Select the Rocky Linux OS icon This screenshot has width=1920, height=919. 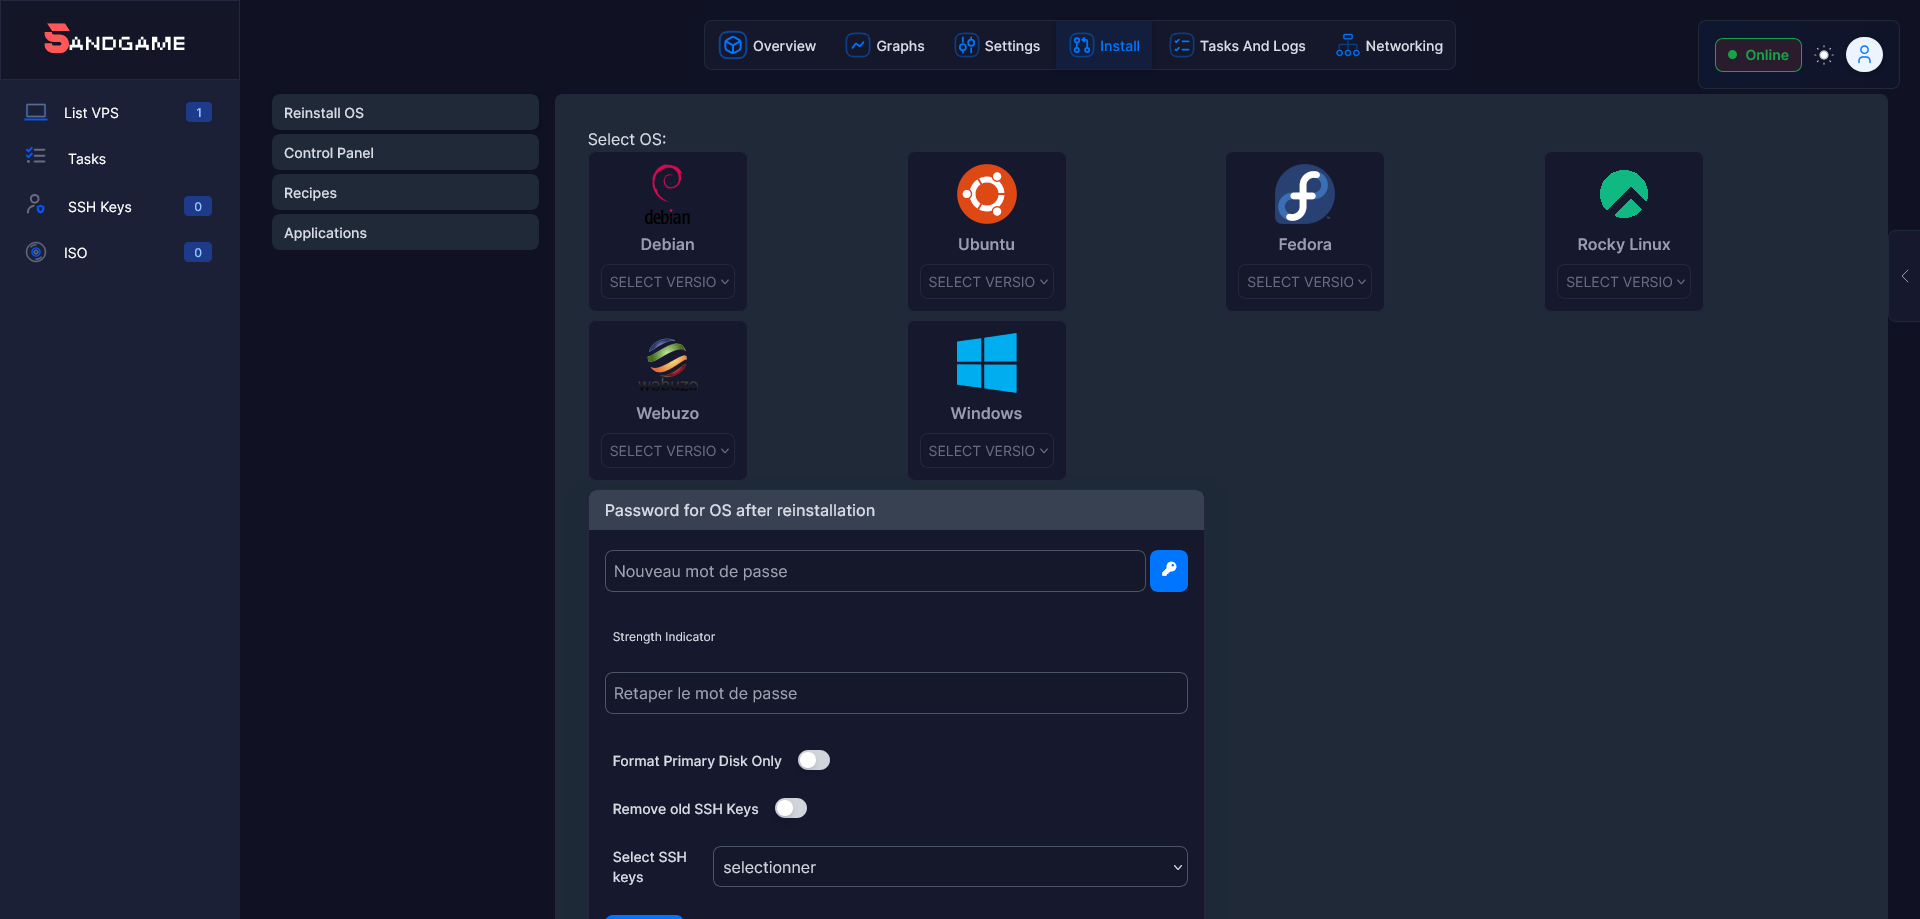(x=1623, y=194)
